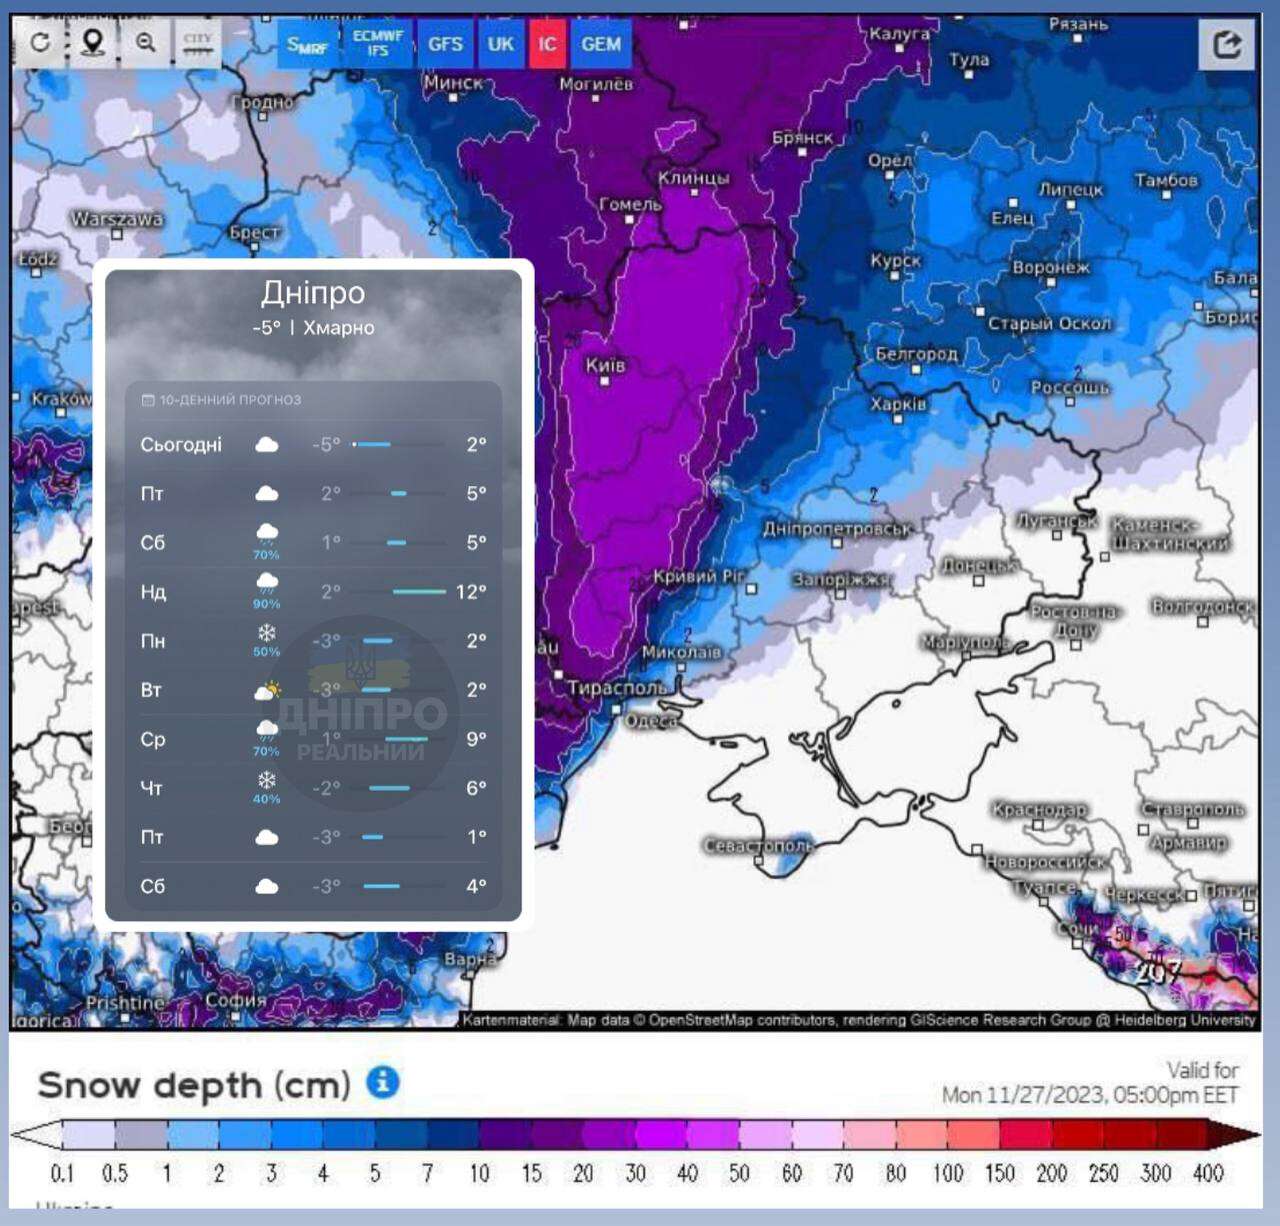This screenshot has width=1280, height=1226.
Task: Click the OpenStreetMap attribution text
Action: click(x=858, y=1020)
